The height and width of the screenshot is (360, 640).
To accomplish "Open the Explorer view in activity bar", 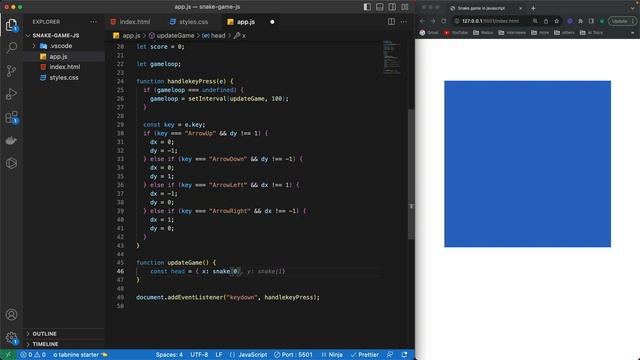I will tap(11, 25).
